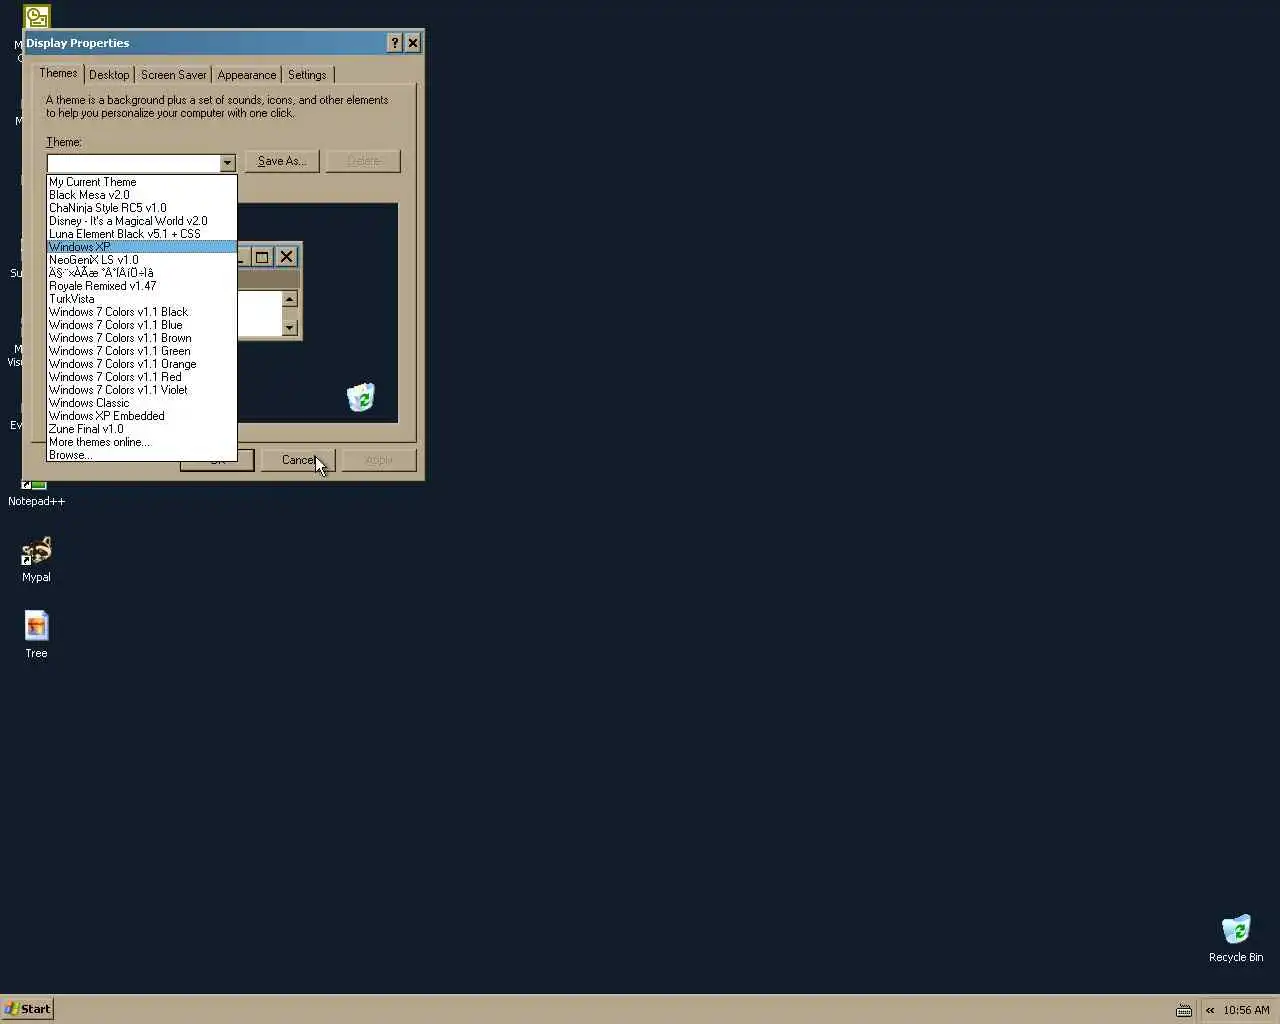Click More themes online... entry
Screen dimensions: 1280x1024
coord(141,442)
